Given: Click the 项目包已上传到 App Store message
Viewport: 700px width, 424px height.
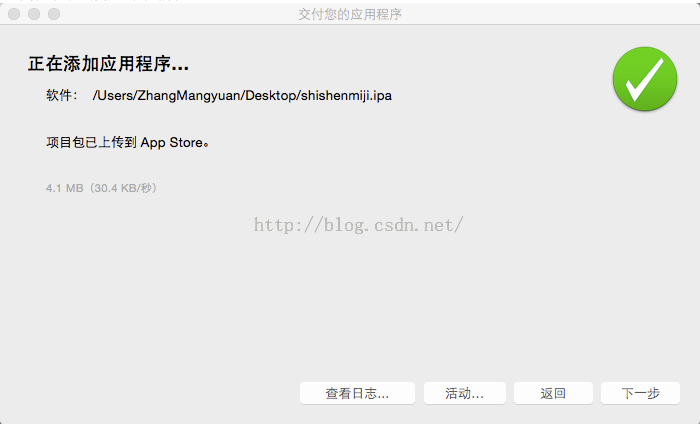Looking at the screenshot, I should click(128, 142).
